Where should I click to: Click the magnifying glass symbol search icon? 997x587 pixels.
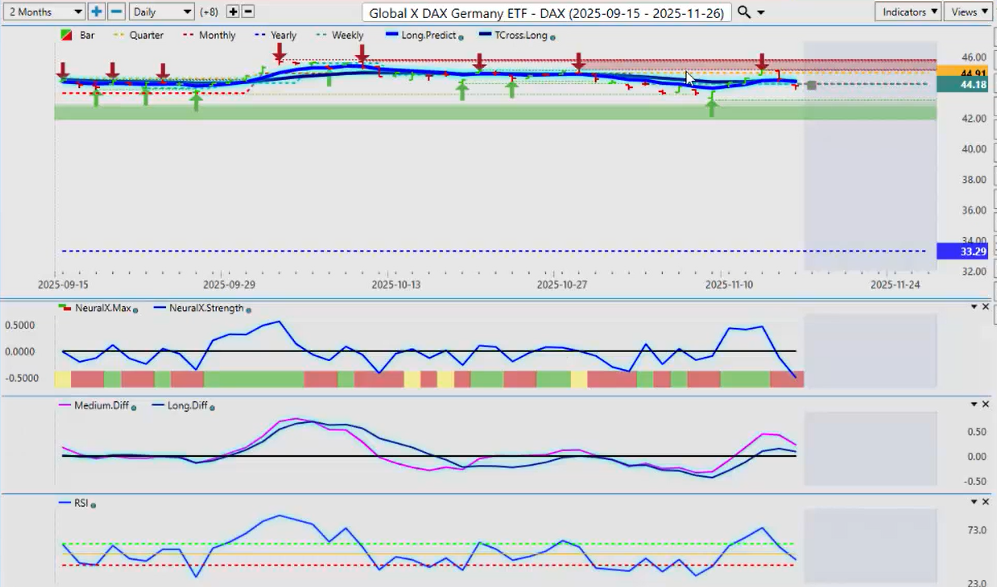coord(744,12)
